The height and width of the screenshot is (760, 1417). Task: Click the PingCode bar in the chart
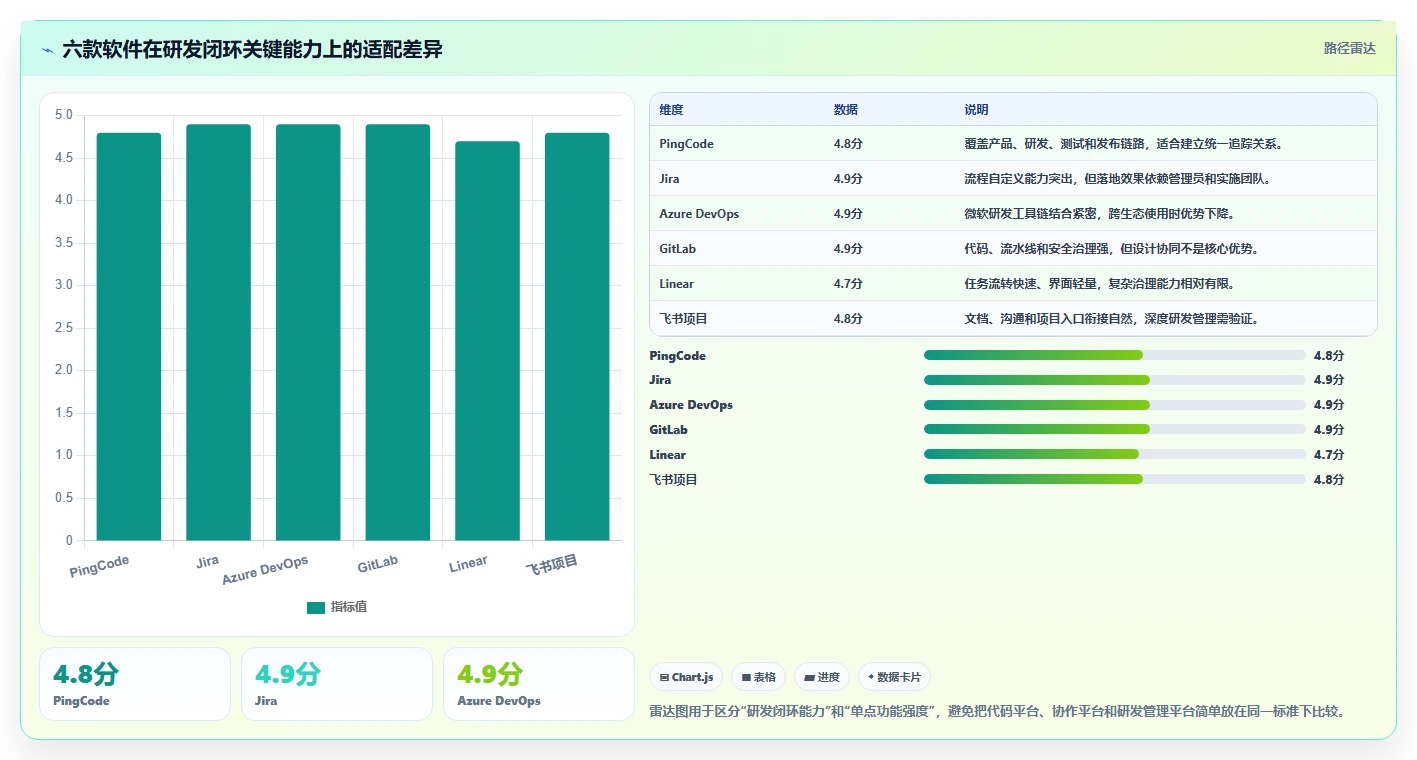(129, 337)
